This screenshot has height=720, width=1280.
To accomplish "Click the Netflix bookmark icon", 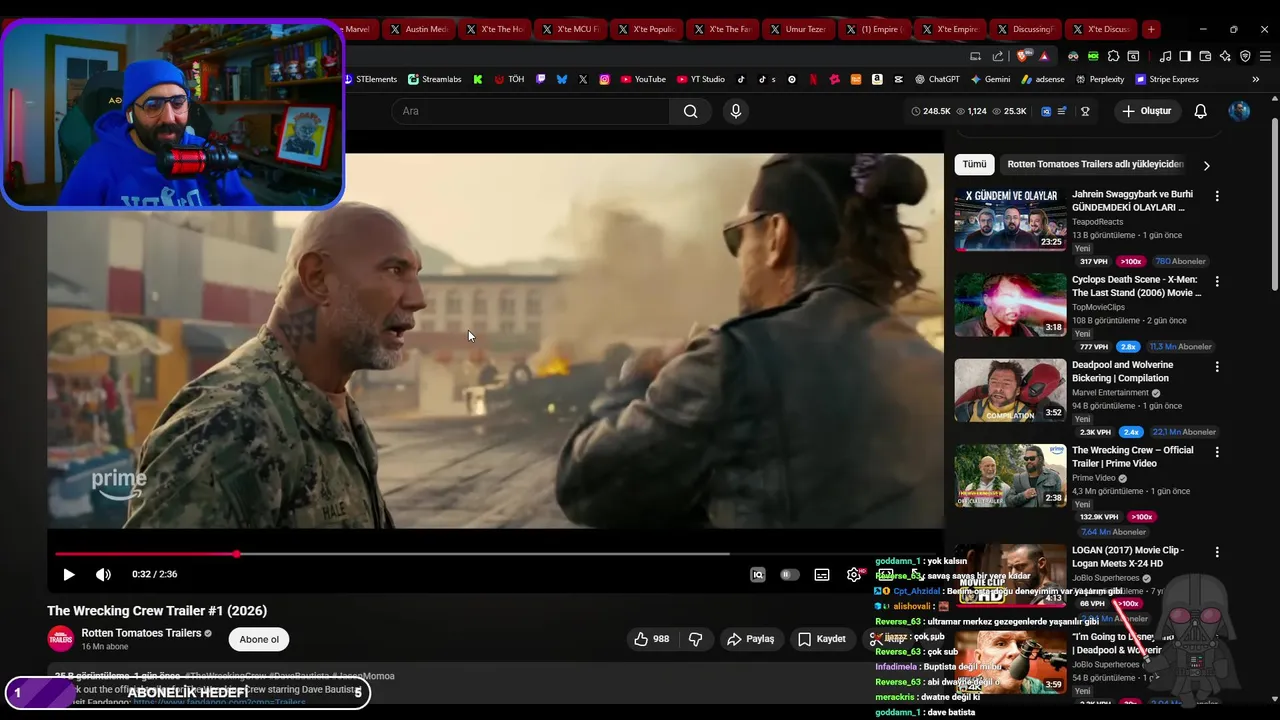I will click(813, 79).
